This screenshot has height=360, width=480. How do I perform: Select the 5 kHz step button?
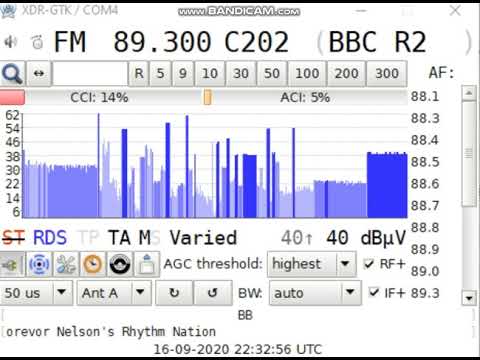click(160, 73)
